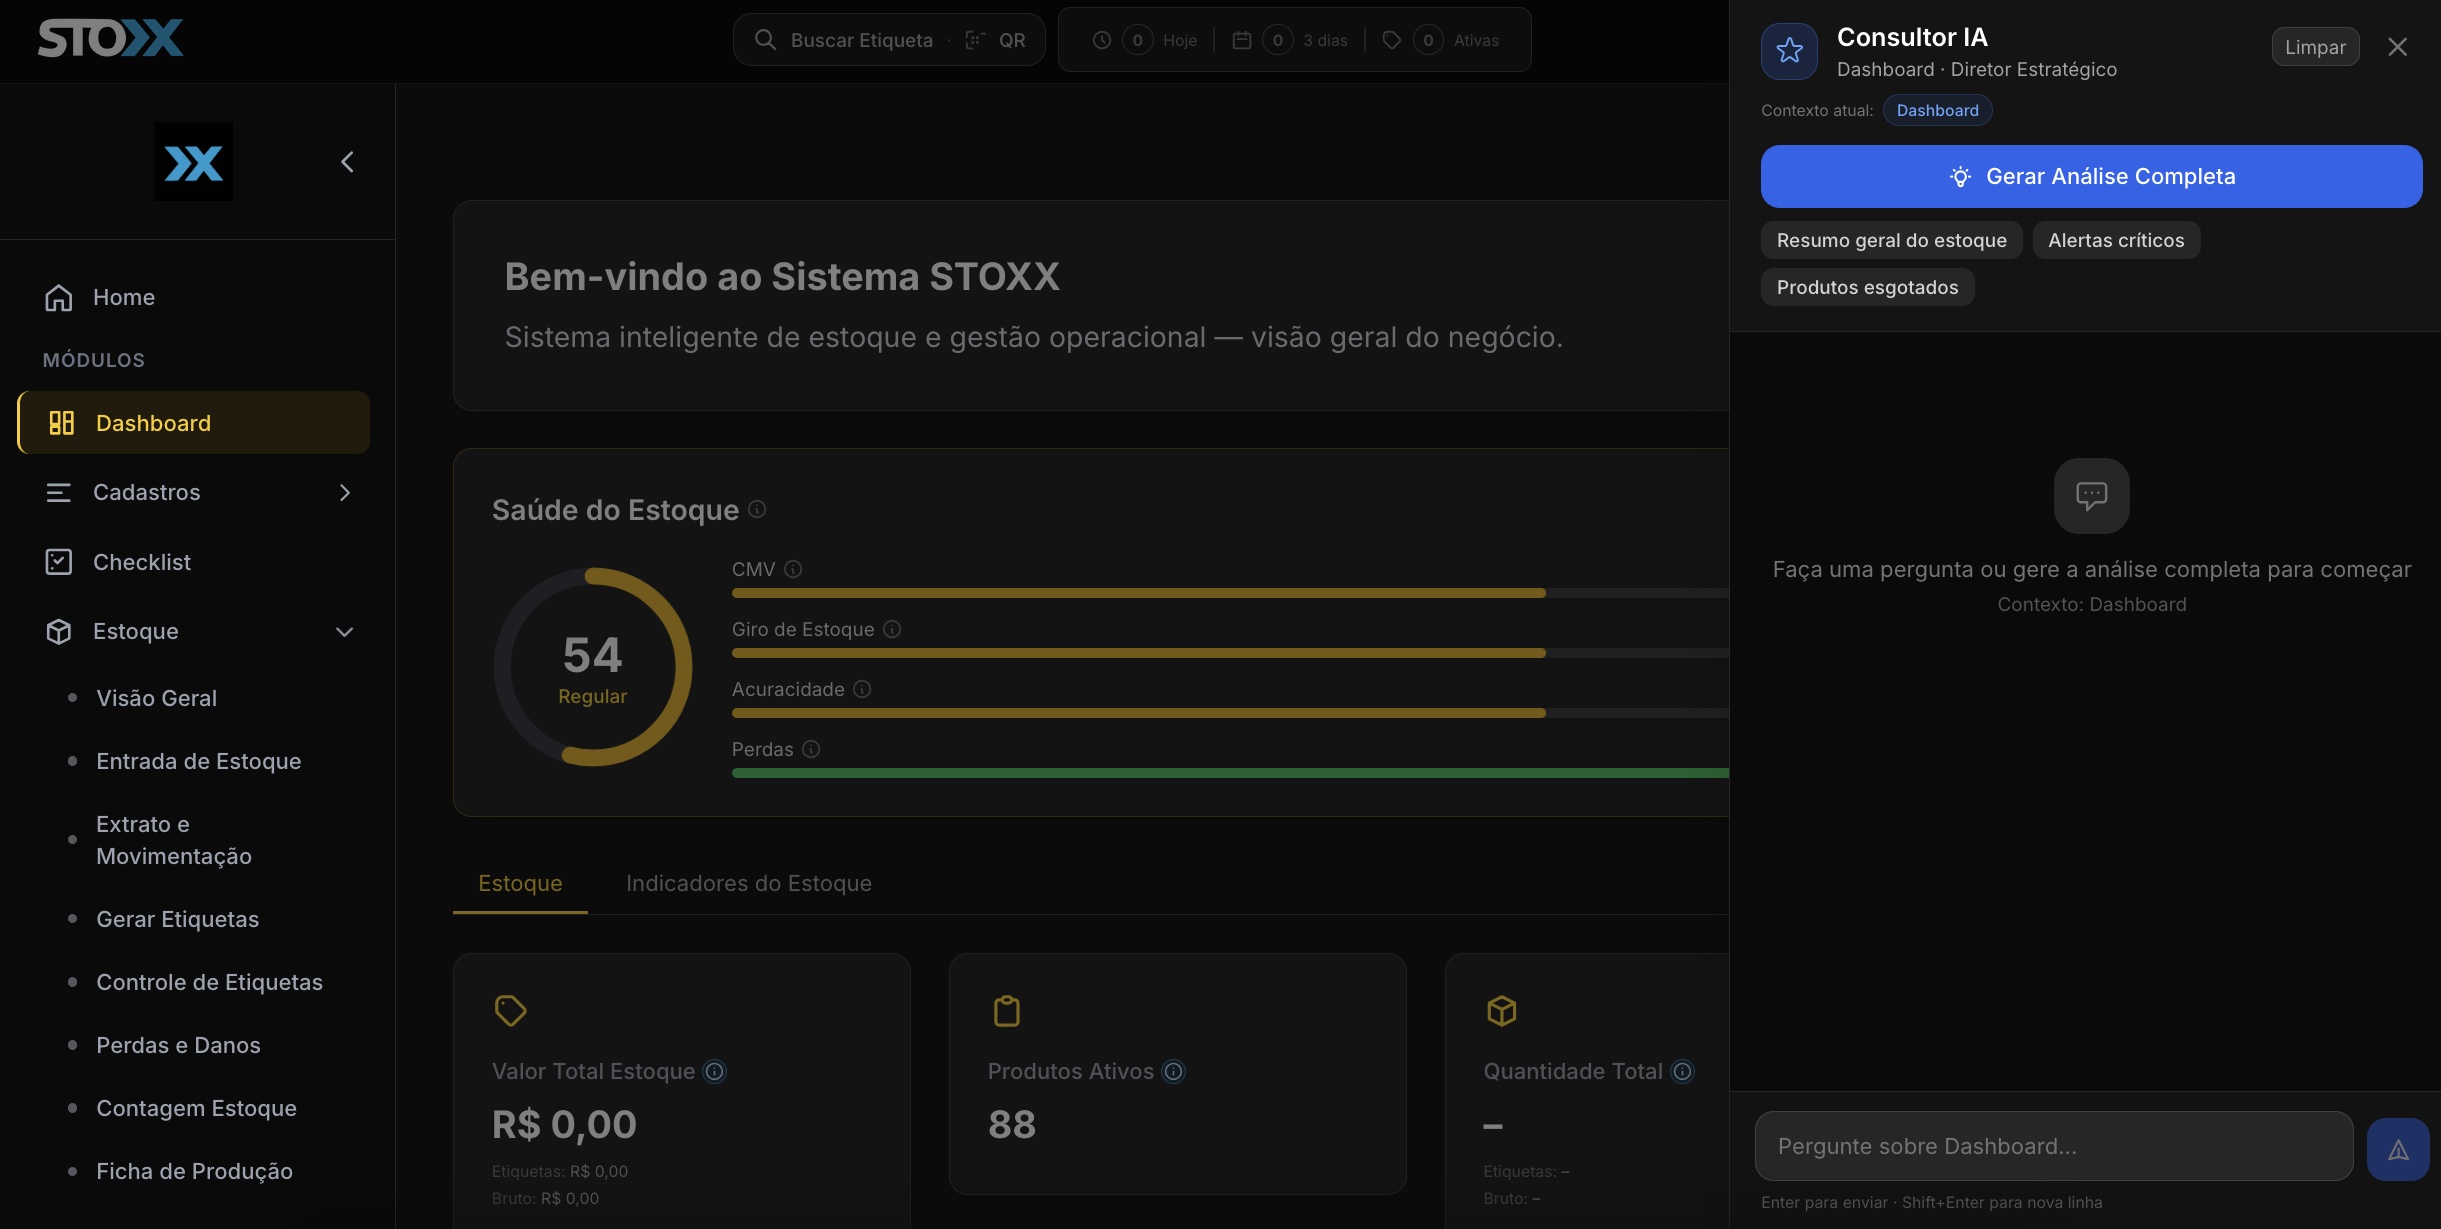Click the Hoje counter badge
The image size is (2441, 1229).
1137,40
